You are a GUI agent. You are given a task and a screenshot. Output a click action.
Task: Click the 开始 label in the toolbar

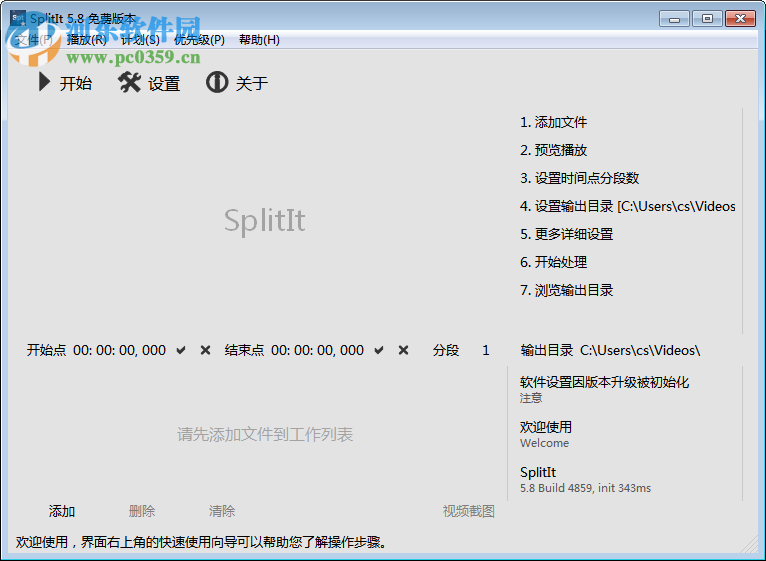76,84
